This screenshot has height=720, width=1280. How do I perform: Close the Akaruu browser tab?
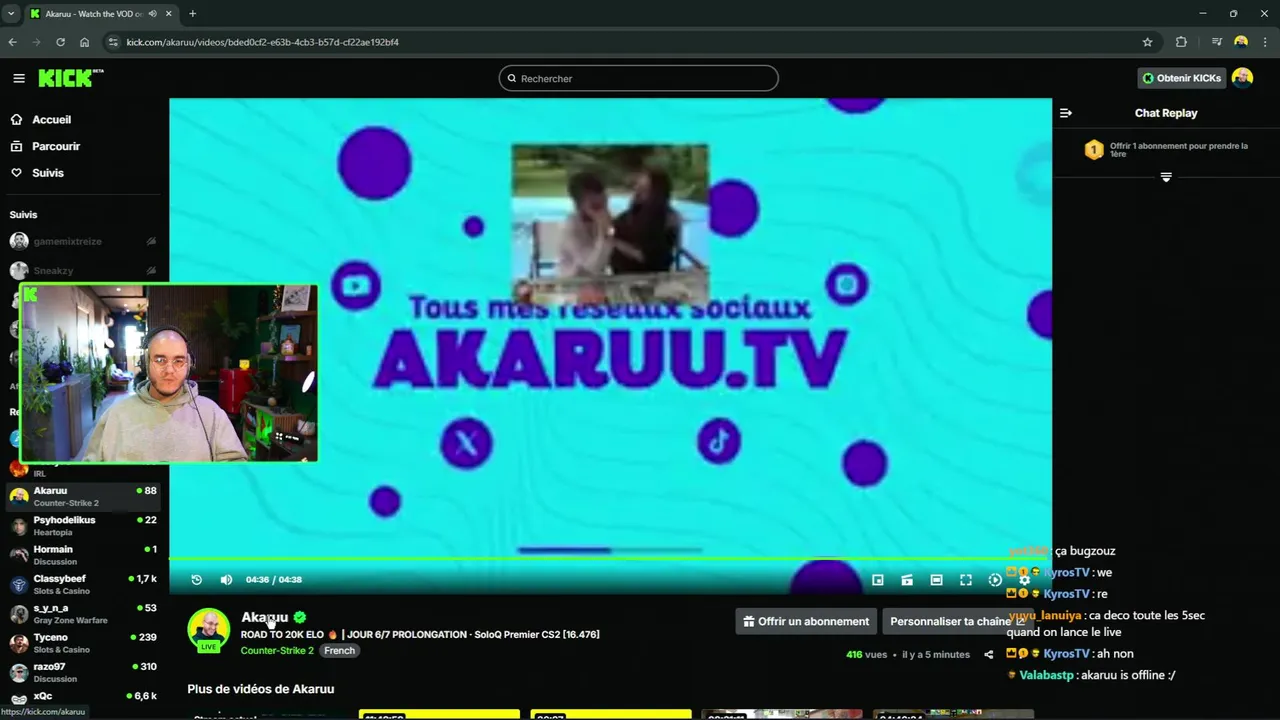click(x=167, y=14)
